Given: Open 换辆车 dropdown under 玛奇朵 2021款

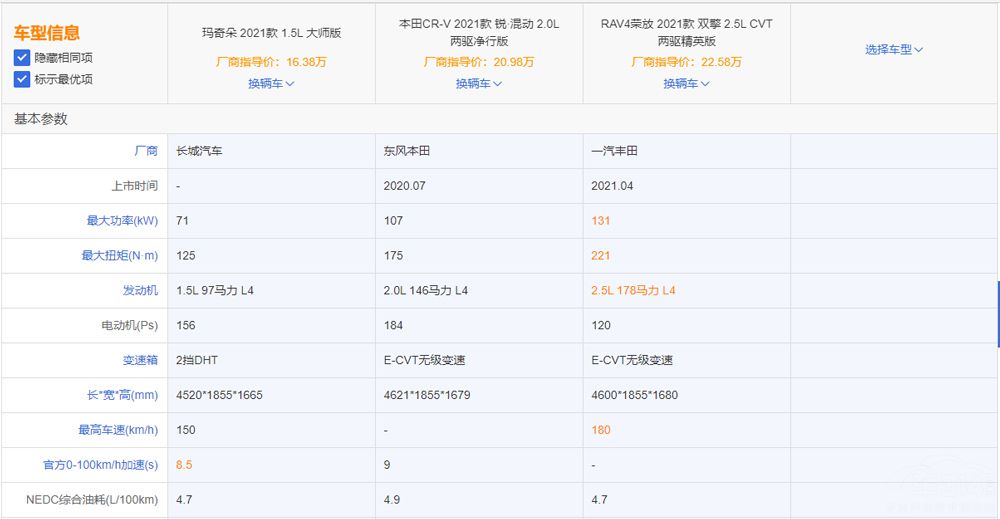Looking at the screenshot, I should pyautogui.click(x=271, y=84).
